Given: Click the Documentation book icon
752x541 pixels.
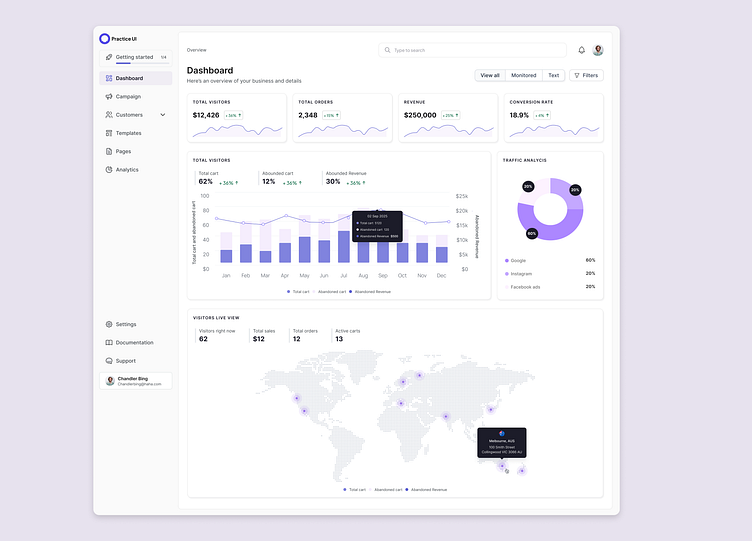Looking at the screenshot, I should click(x=108, y=343).
